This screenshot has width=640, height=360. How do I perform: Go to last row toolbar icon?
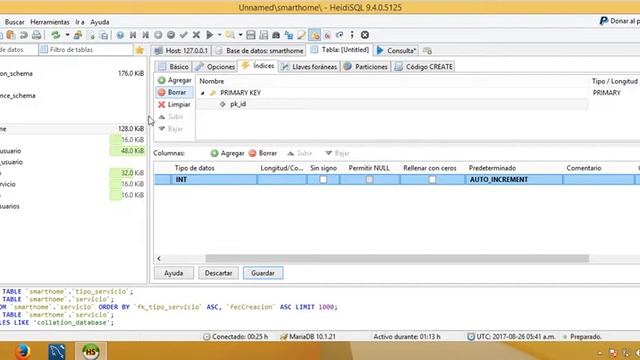(x=145, y=35)
